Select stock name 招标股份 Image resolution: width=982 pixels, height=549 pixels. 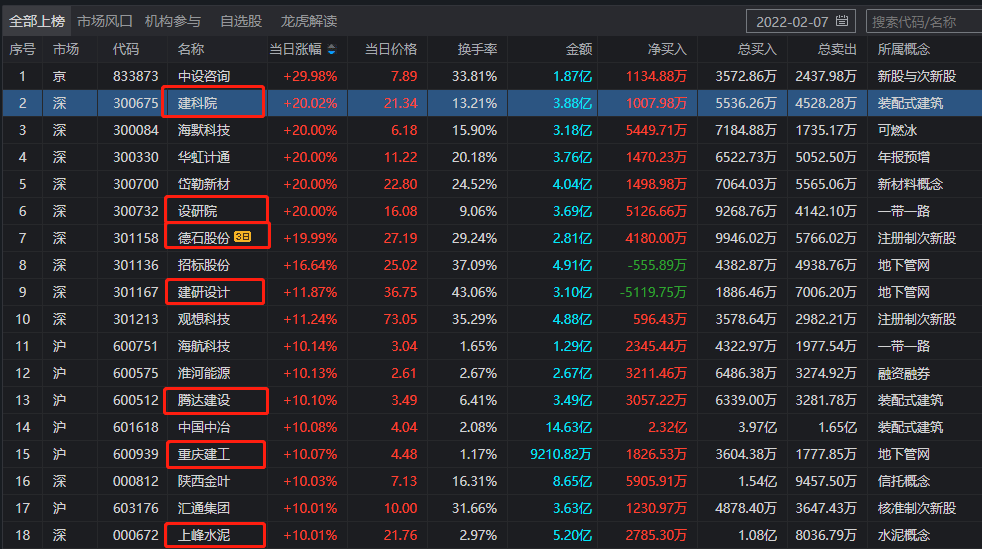(x=204, y=265)
